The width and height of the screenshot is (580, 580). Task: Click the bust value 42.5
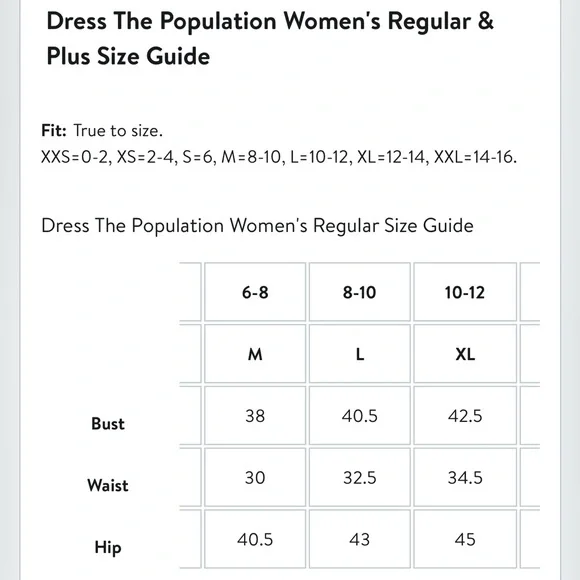tap(465, 416)
